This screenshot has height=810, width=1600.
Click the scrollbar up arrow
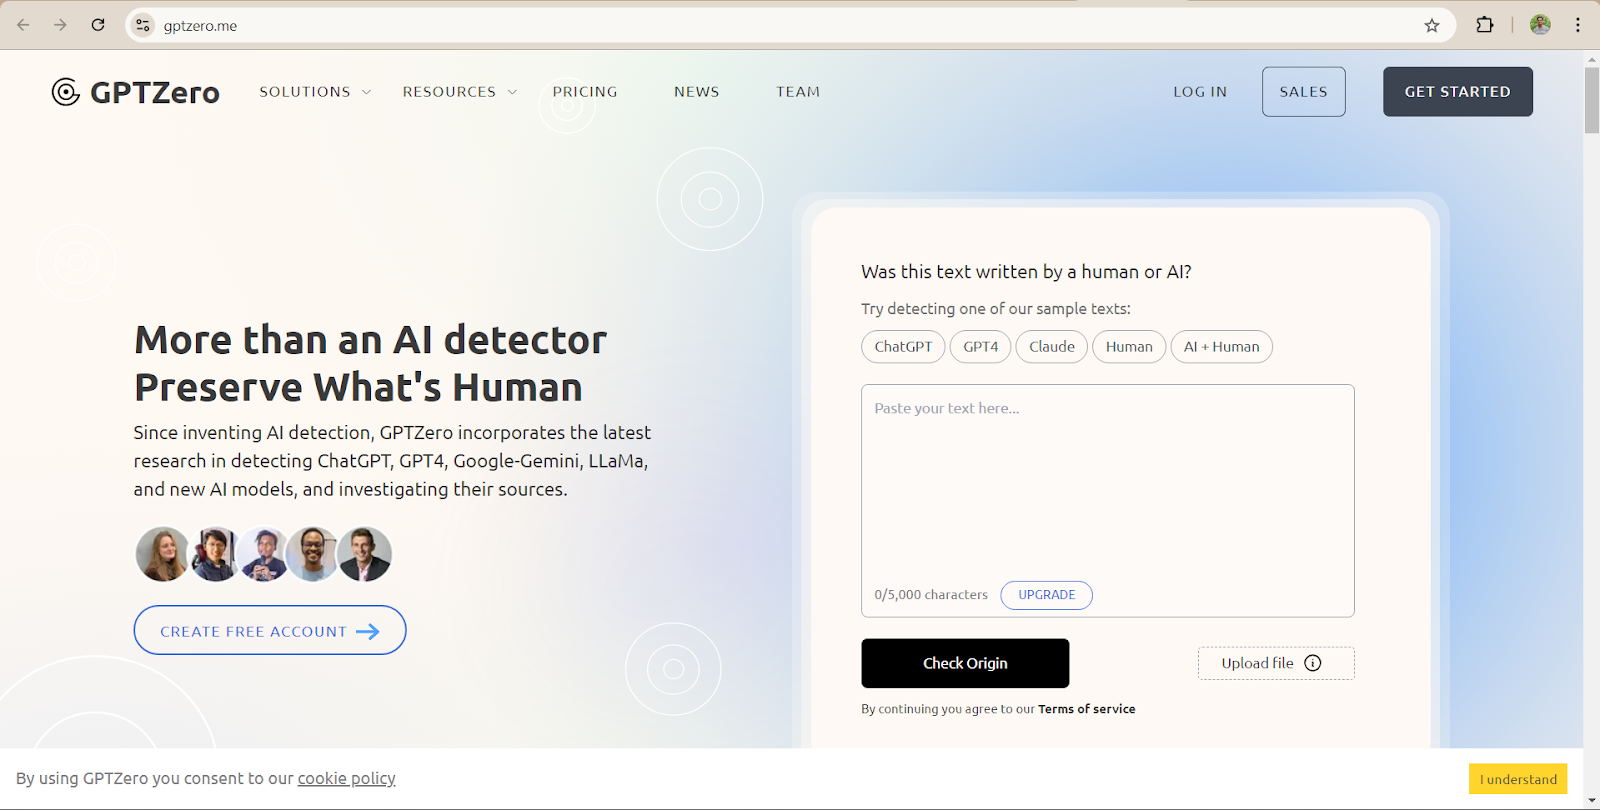1592,60
